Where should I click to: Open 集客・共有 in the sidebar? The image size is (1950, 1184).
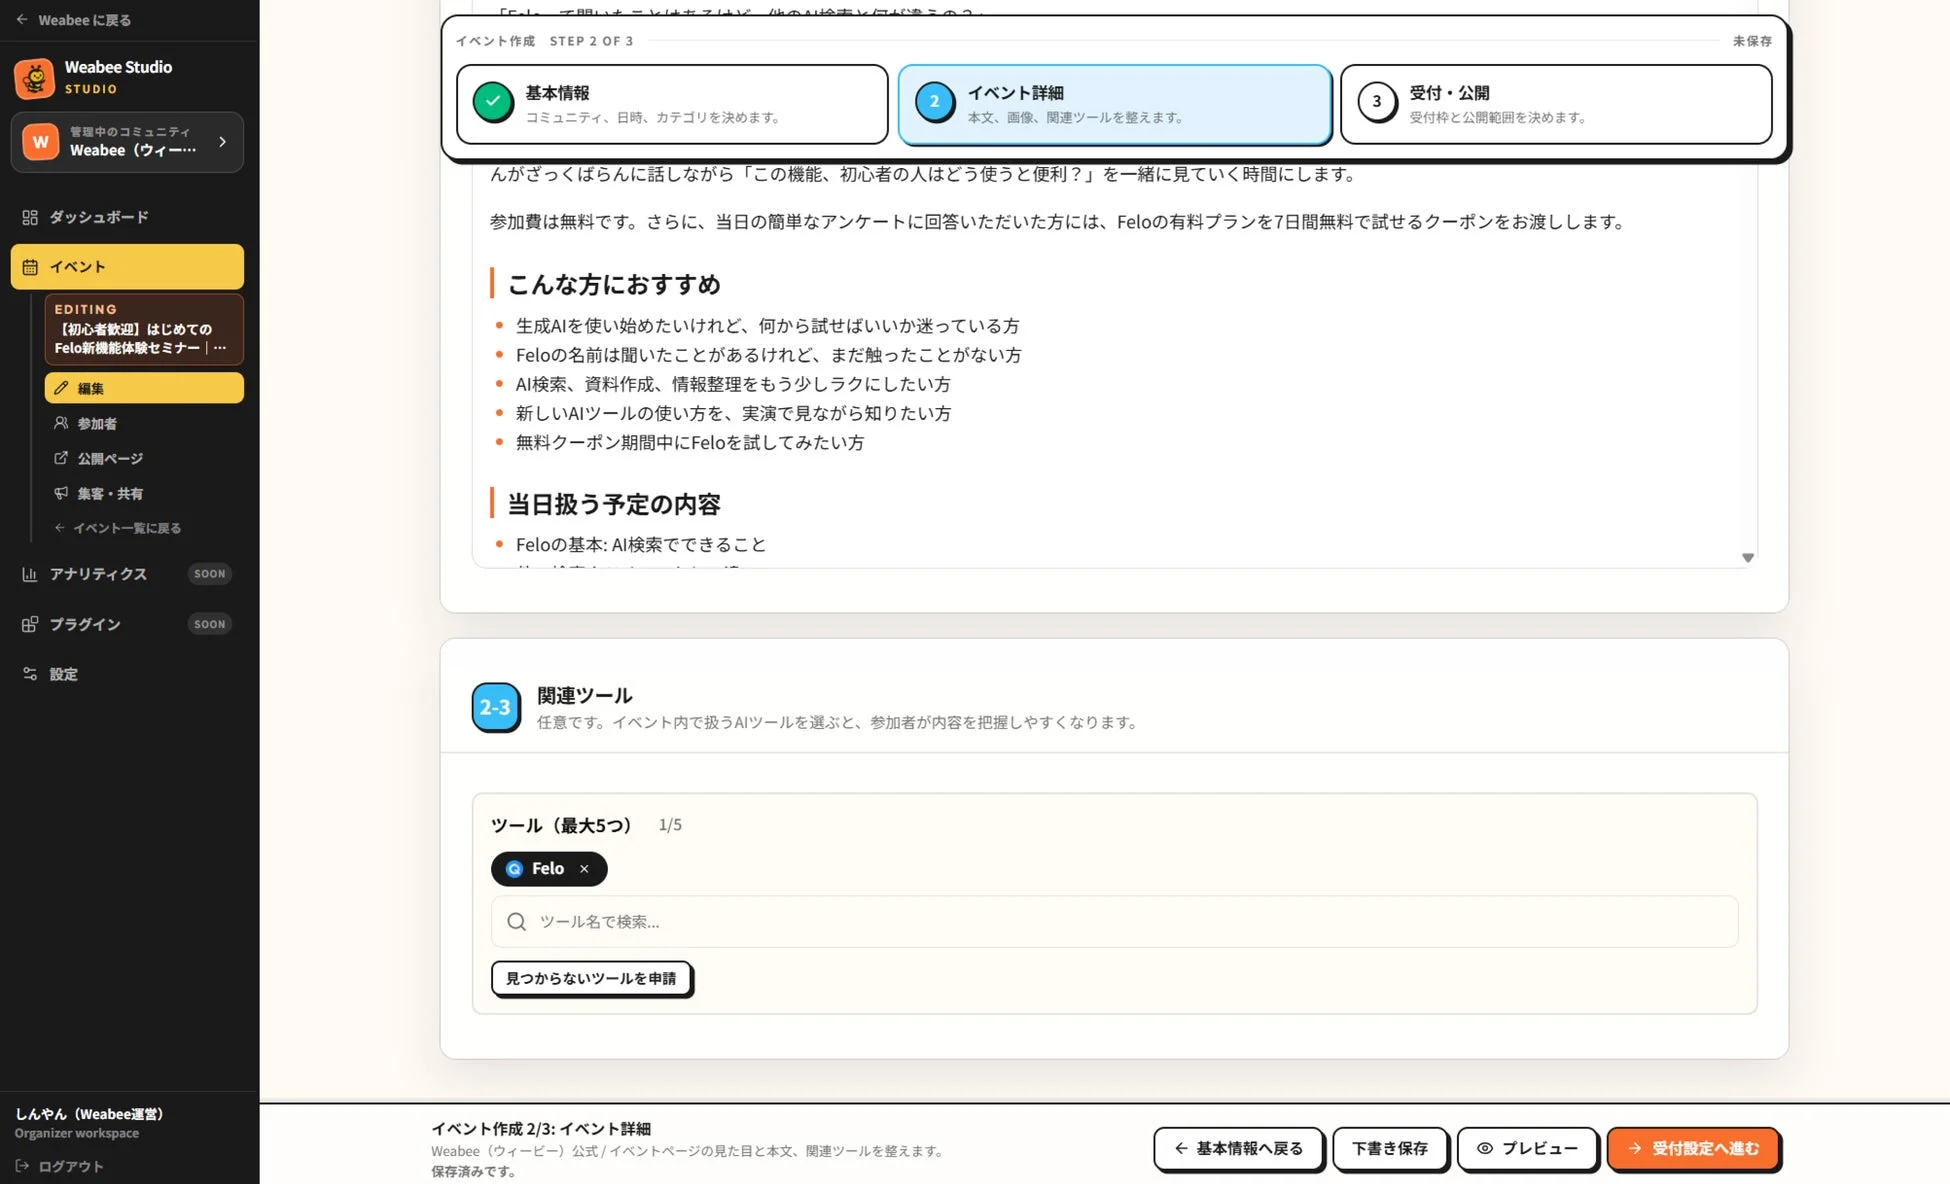click(144, 493)
